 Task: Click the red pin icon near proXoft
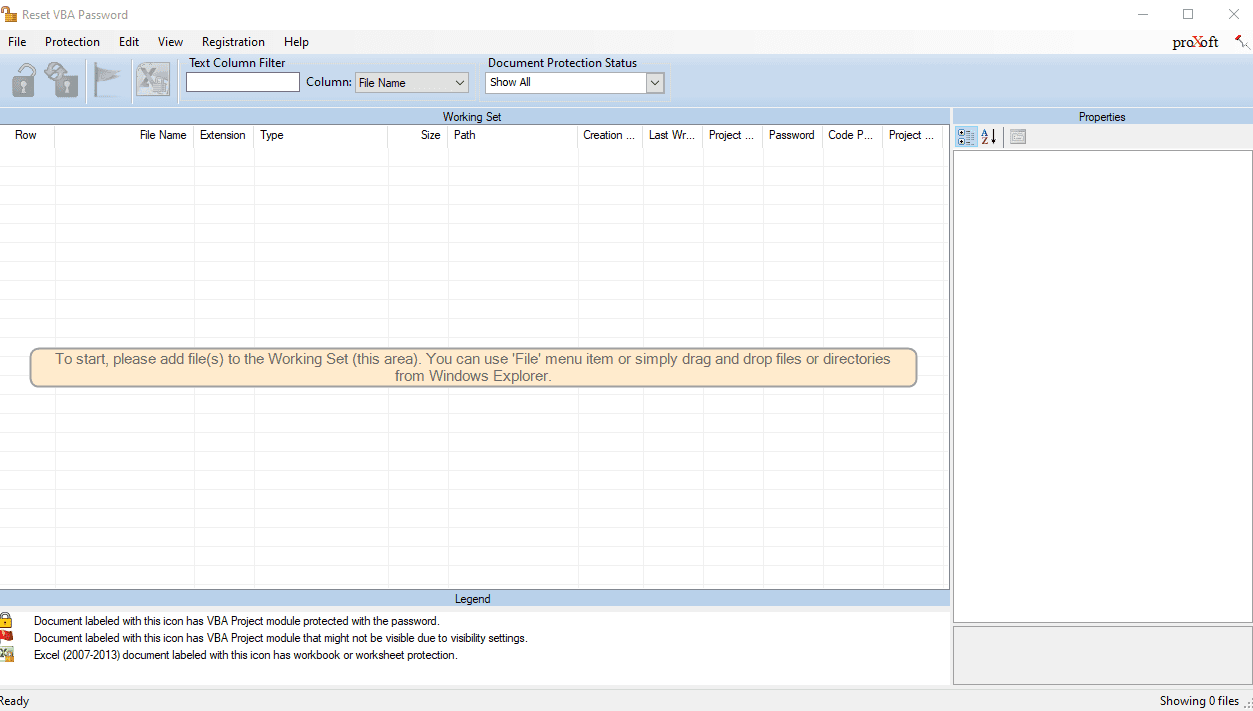point(1242,42)
